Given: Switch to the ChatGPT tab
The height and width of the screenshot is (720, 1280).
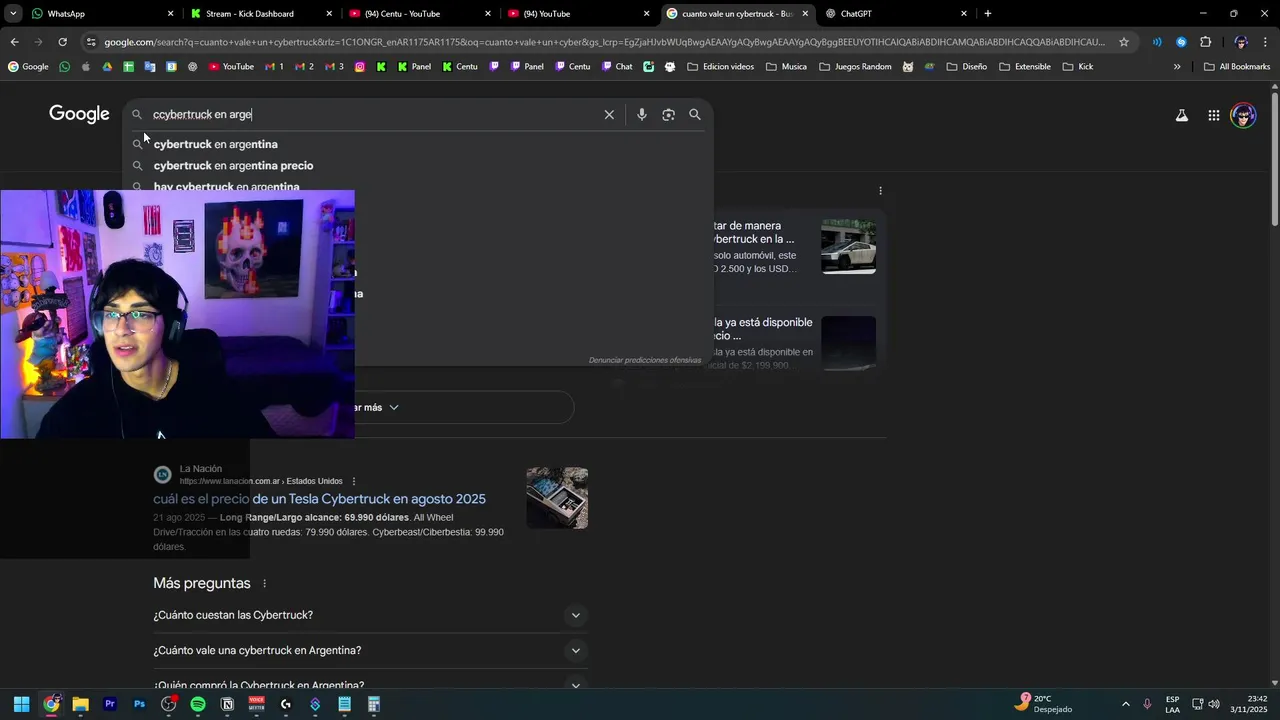Looking at the screenshot, I should [x=895, y=14].
